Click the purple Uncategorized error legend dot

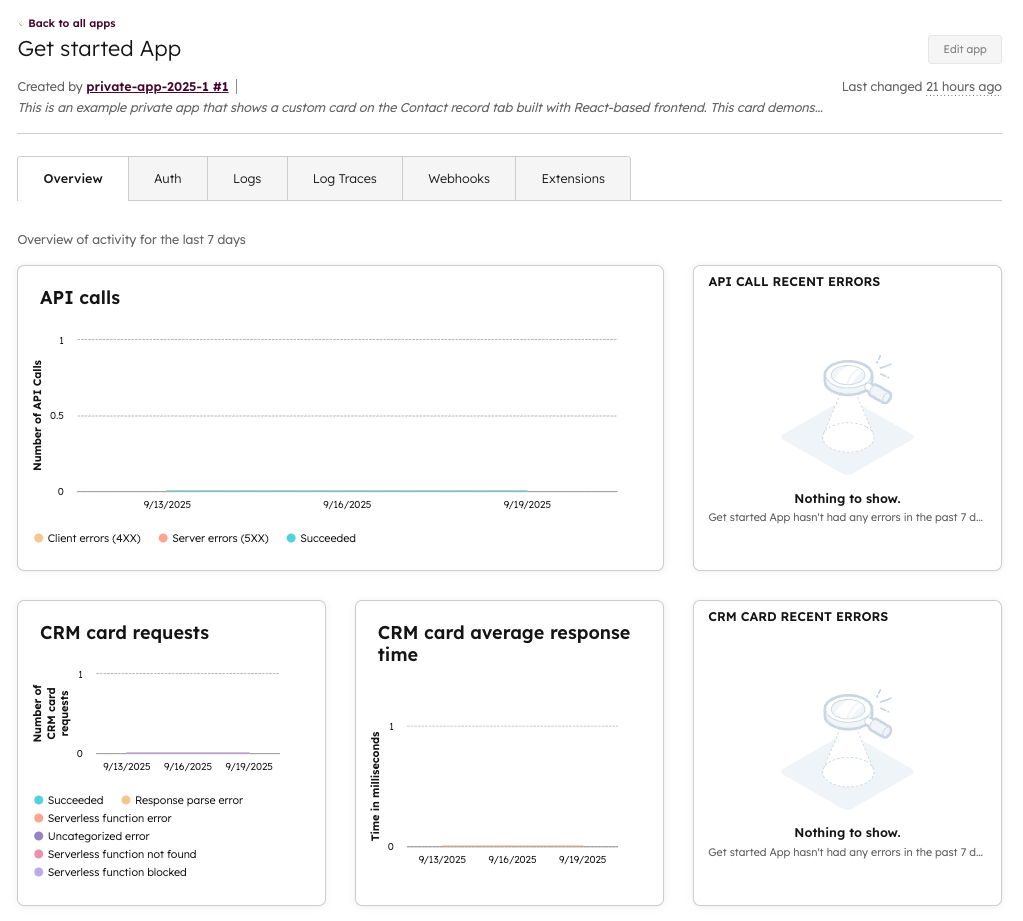pos(39,836)
